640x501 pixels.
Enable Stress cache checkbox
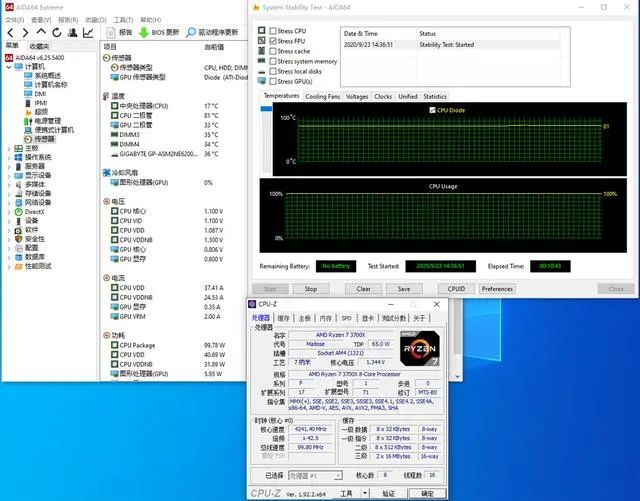coord(273,51)
